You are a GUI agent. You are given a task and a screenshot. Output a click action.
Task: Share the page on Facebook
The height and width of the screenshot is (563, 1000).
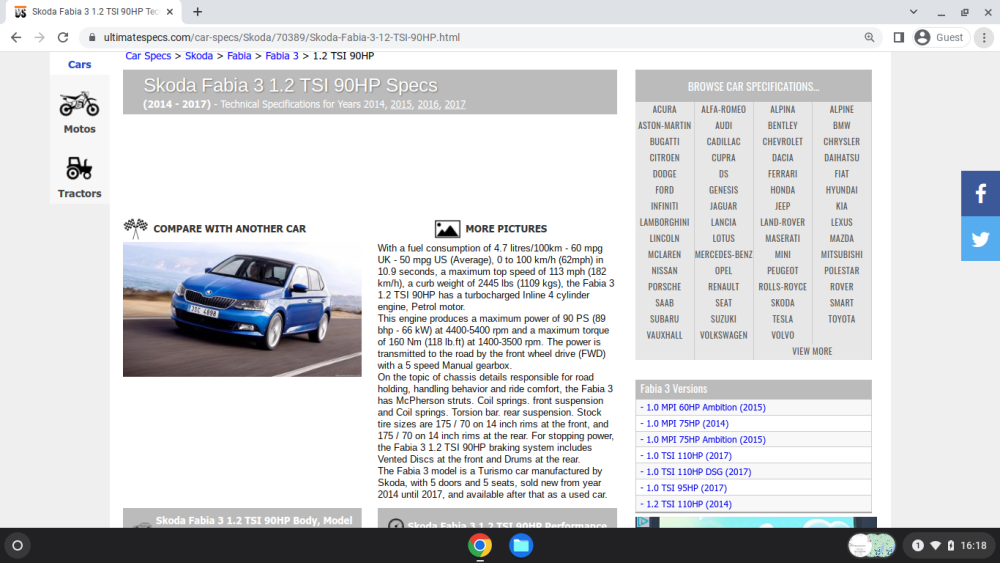[980, 193]
